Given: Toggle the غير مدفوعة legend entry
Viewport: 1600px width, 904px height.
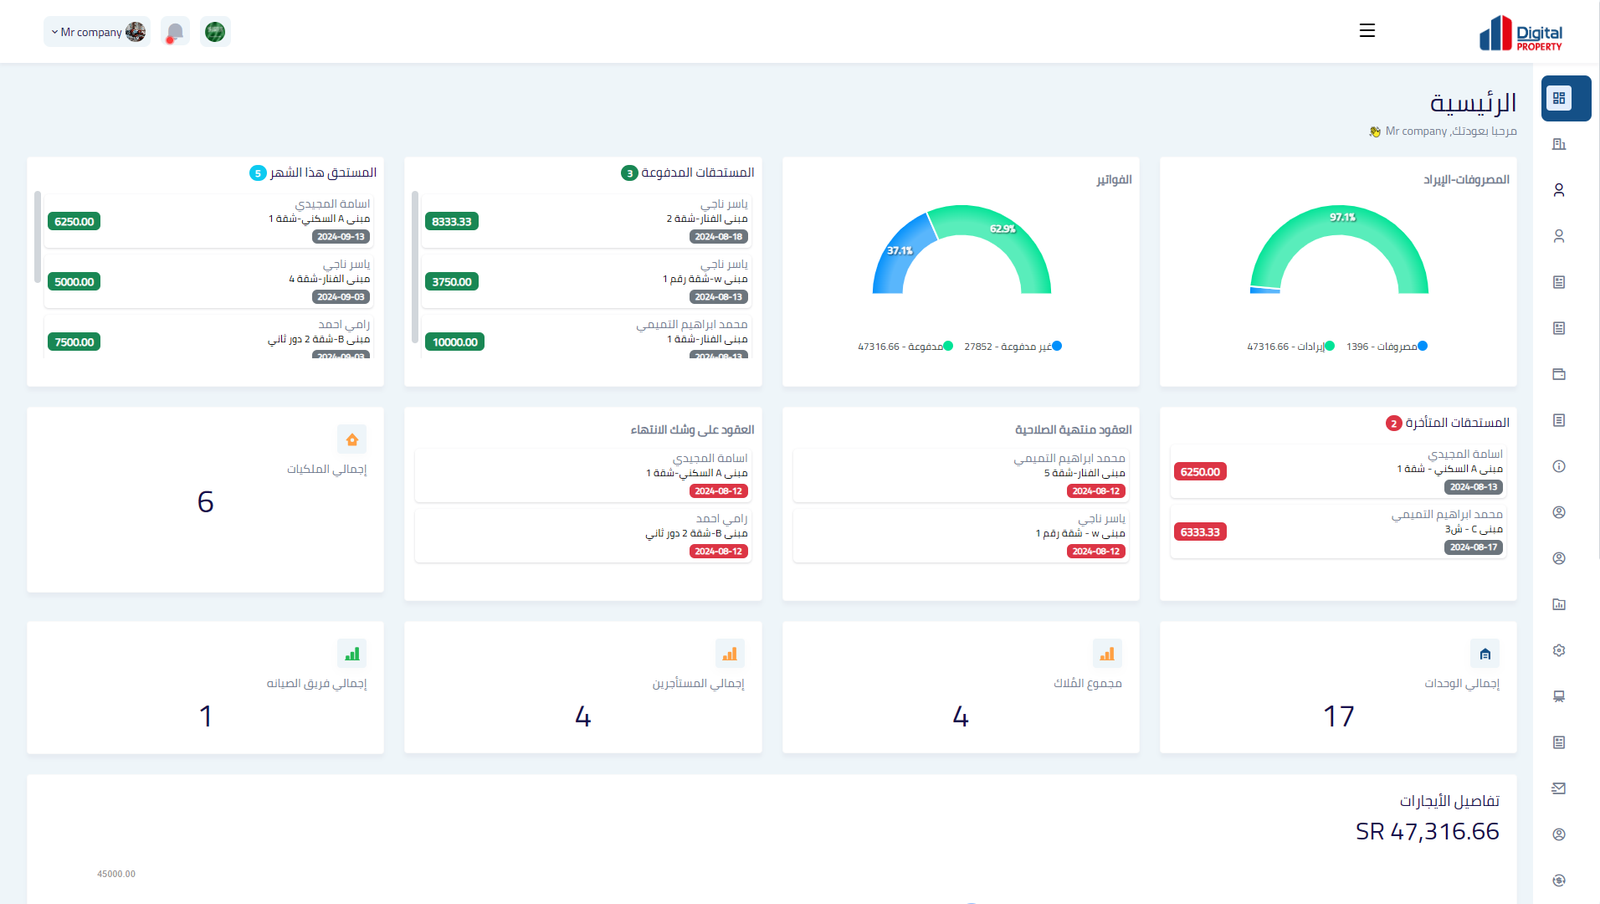Looking at the screenshot, I should [x=1013, y=346].
